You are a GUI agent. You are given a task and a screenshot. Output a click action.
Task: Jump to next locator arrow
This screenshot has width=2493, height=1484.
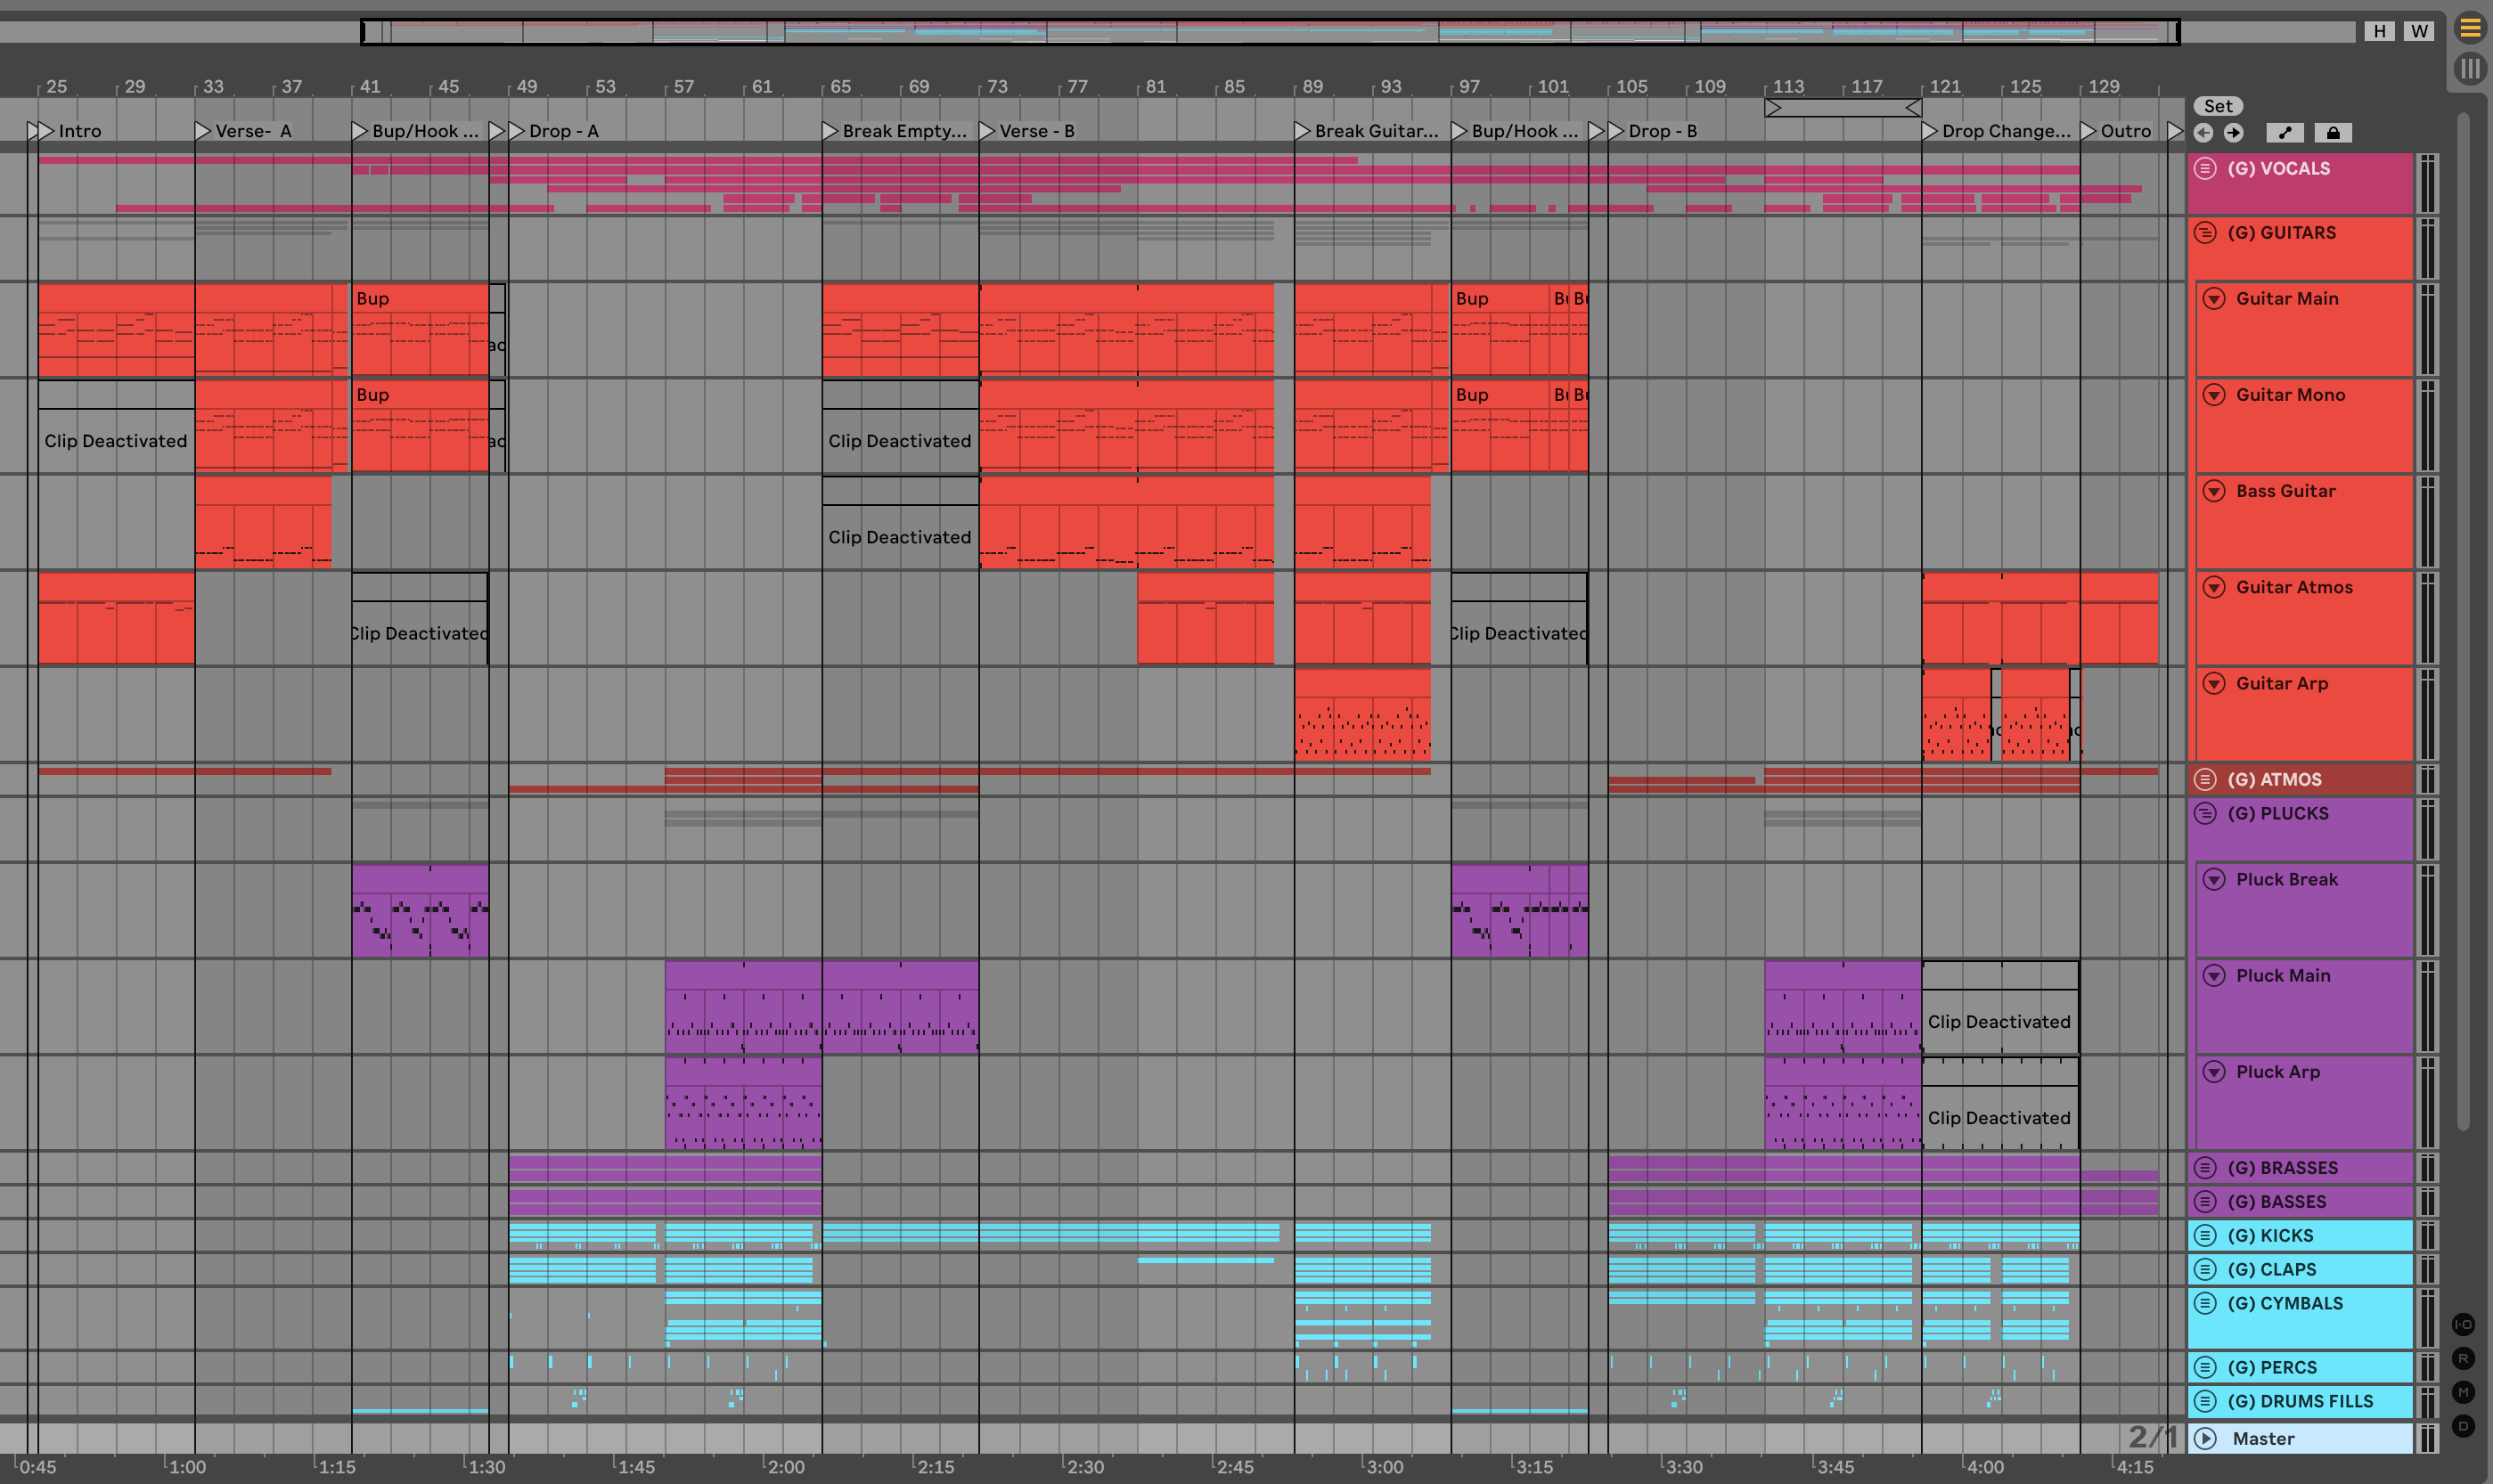click(2233, 133)
